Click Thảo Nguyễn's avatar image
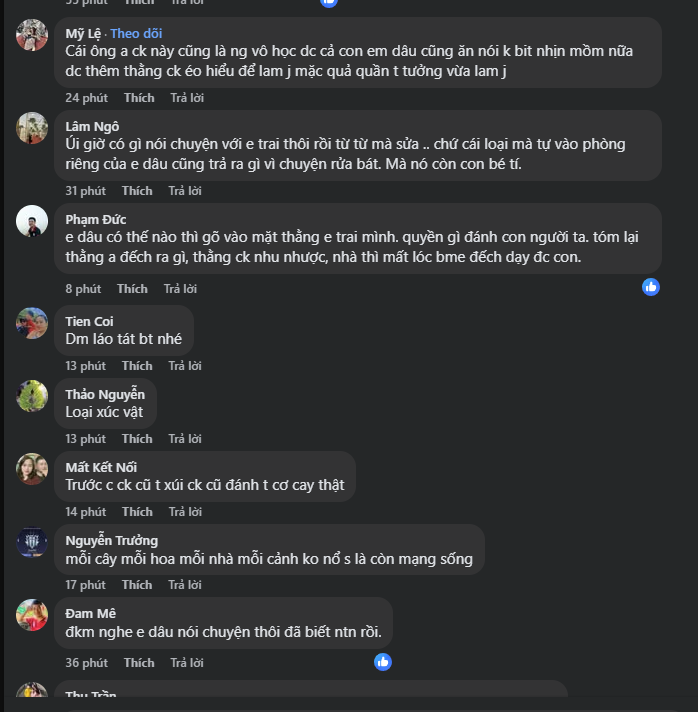 pyautogui.click(x=32, y=396)
